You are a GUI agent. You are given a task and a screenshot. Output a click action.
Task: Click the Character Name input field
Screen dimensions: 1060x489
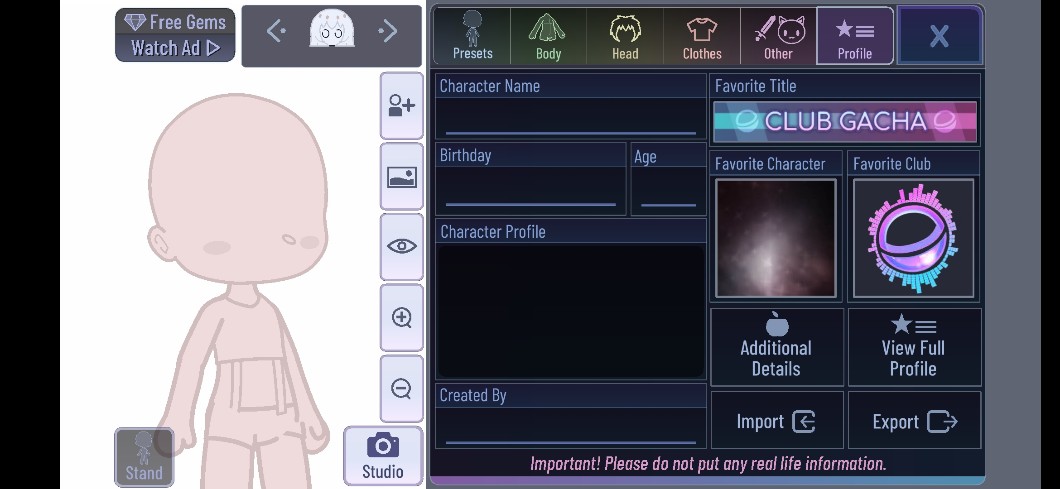(x=571, y=118)
